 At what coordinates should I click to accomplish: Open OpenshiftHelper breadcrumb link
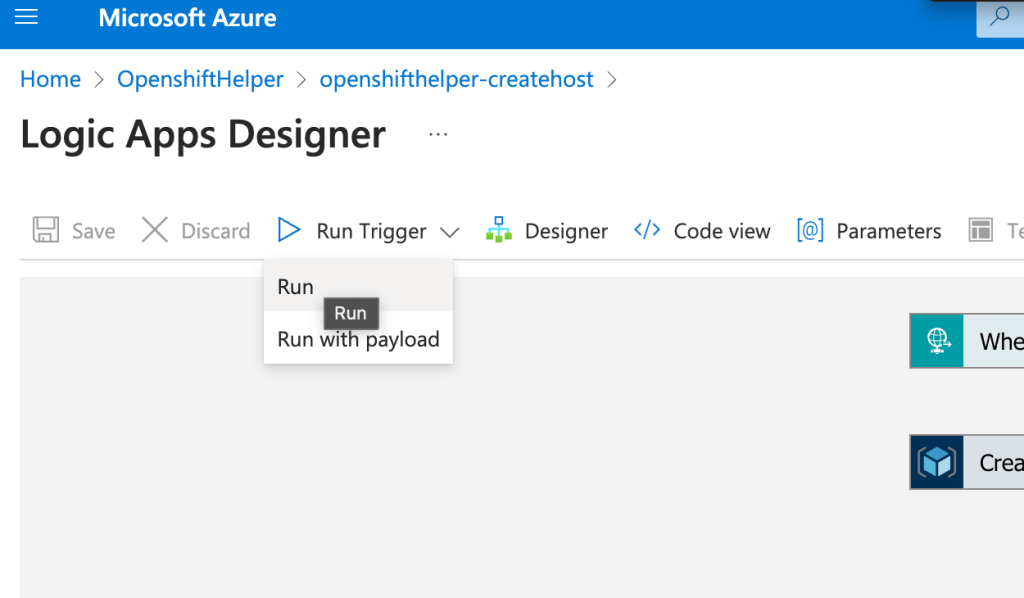[200, 79]
